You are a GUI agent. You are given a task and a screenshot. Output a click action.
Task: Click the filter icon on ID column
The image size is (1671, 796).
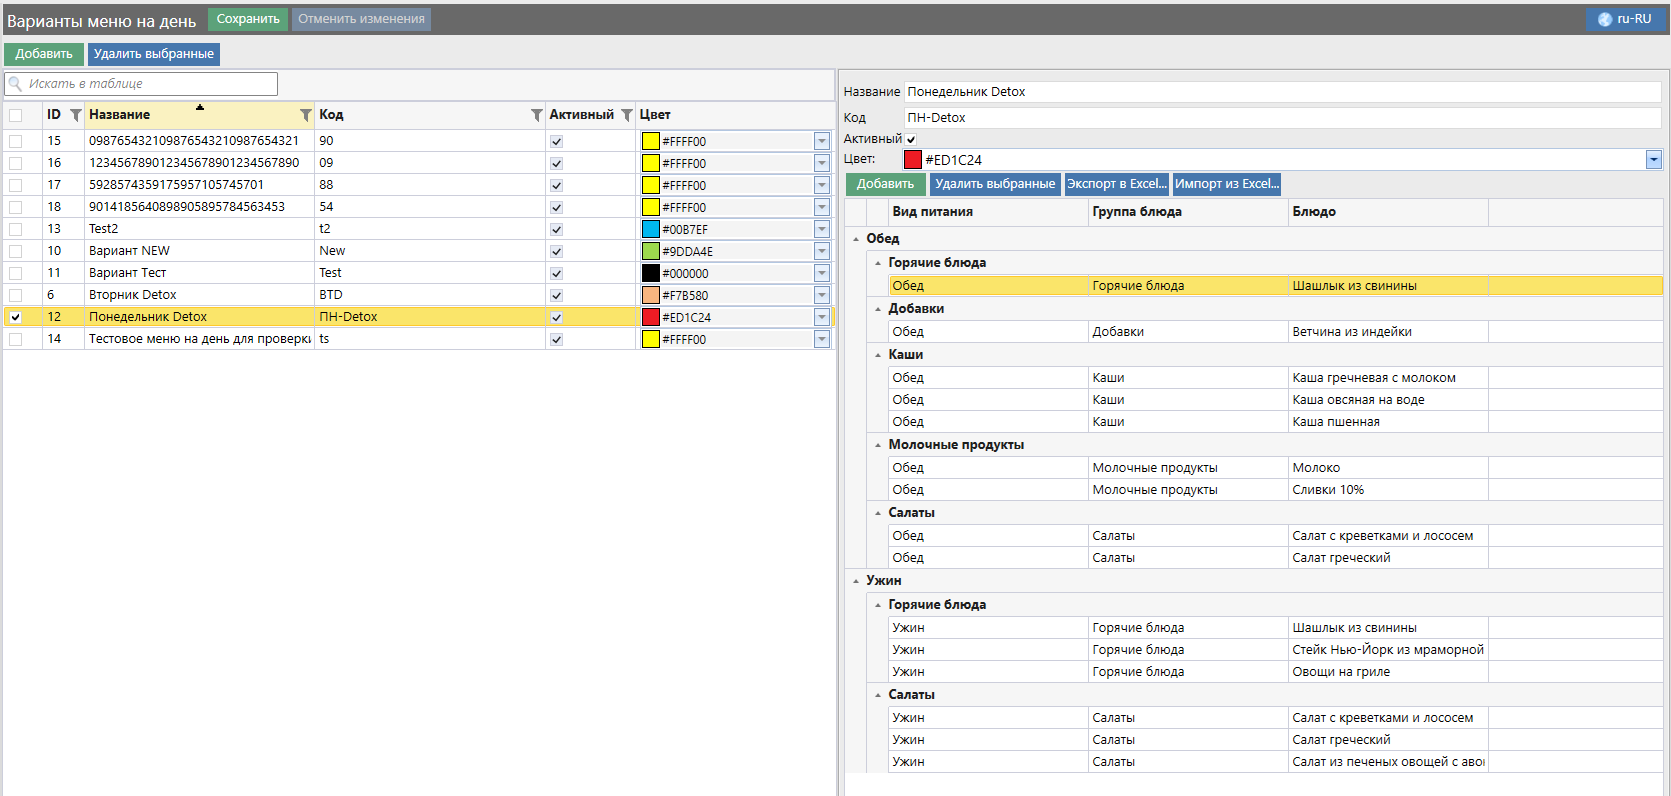click(x=75, y=115)
